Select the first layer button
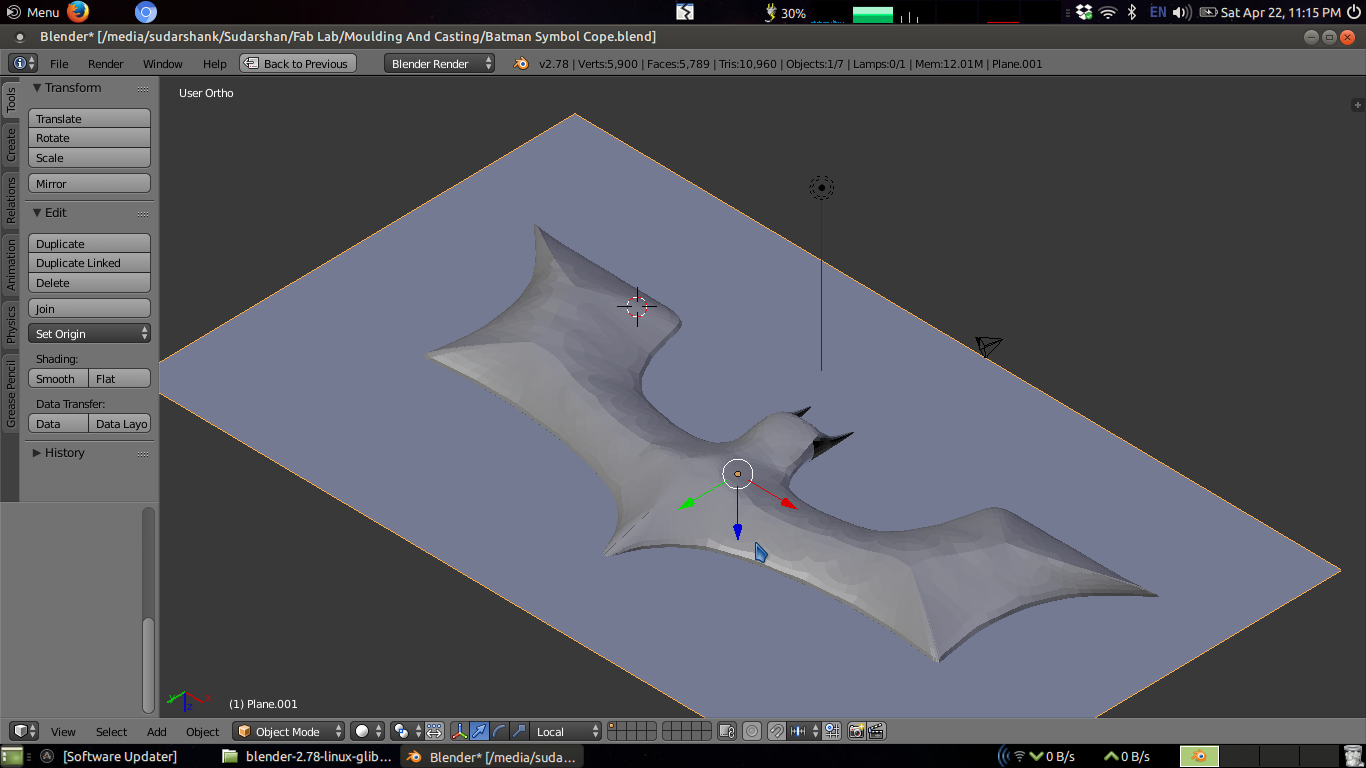This screenshot has width=1366, height=768. (x=614, y=727)
